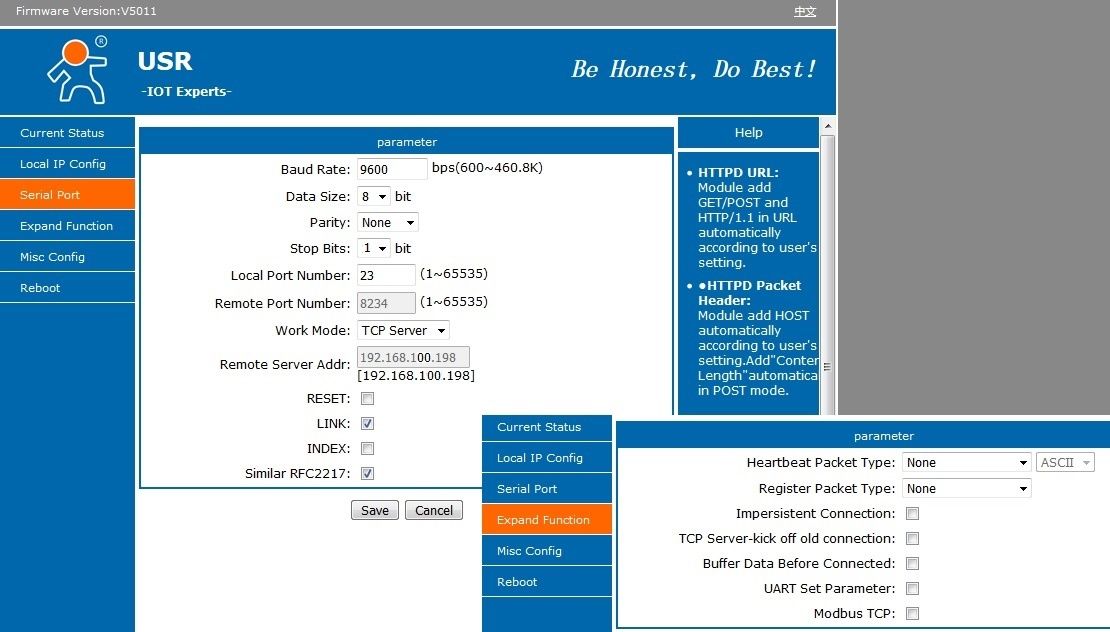Open Expand Function in the main sidebar

coord(67,226)
